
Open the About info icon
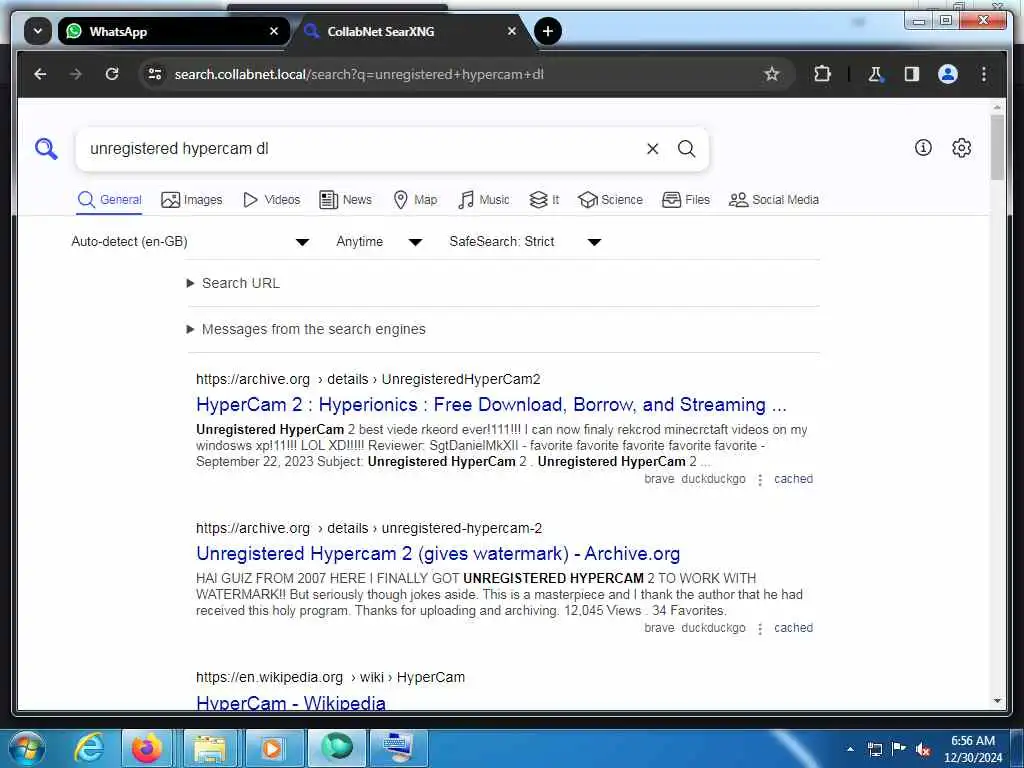(x=923, y=148)
